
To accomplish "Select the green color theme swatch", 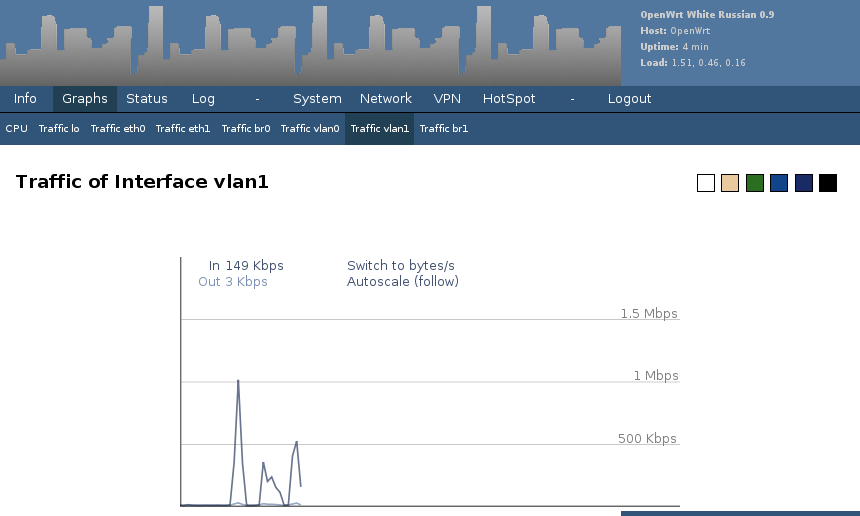I will pos(755,183).
